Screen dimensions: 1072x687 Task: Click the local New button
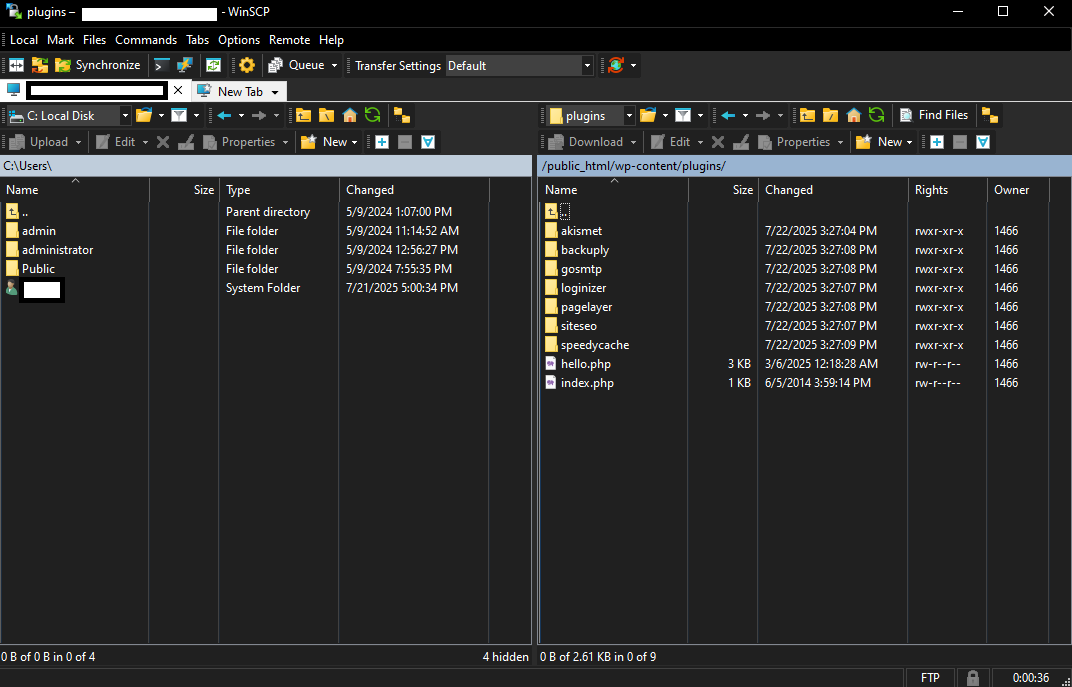click(329, 142)
